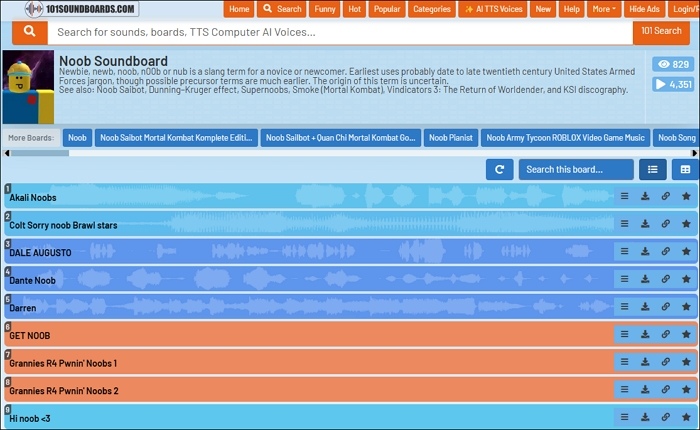Screen dimensions: 700x430
Task: Open the Hot sounds tab
Action: (x=354, y=9)
